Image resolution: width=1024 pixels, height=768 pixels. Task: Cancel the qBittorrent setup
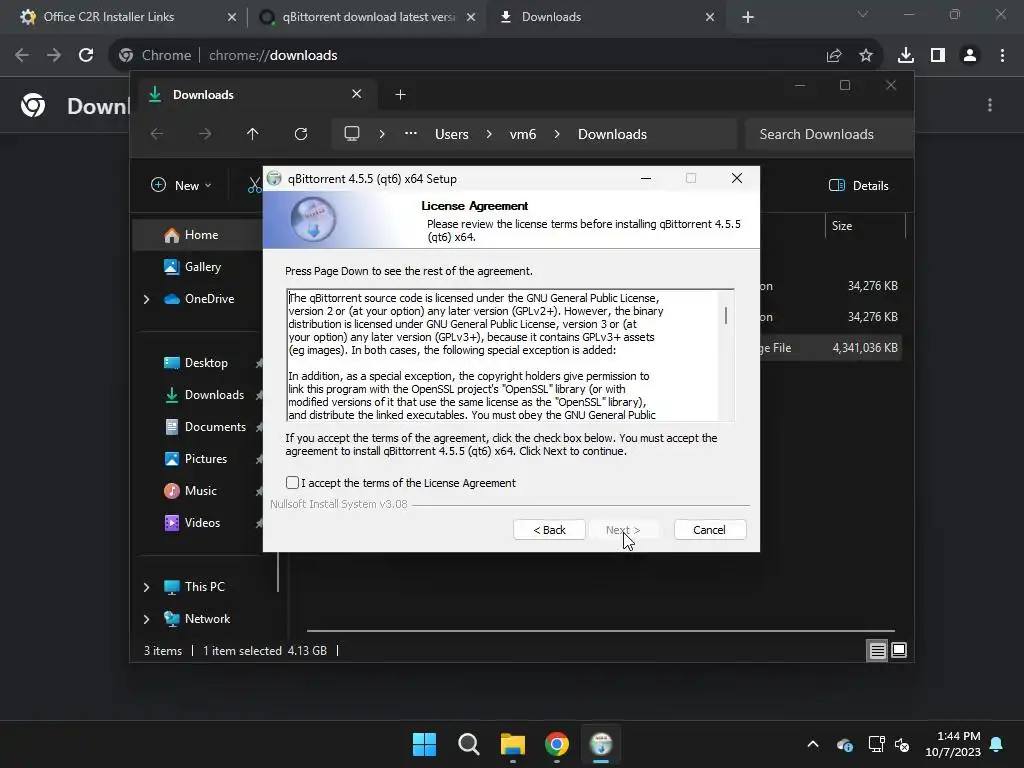click(709, 530)
